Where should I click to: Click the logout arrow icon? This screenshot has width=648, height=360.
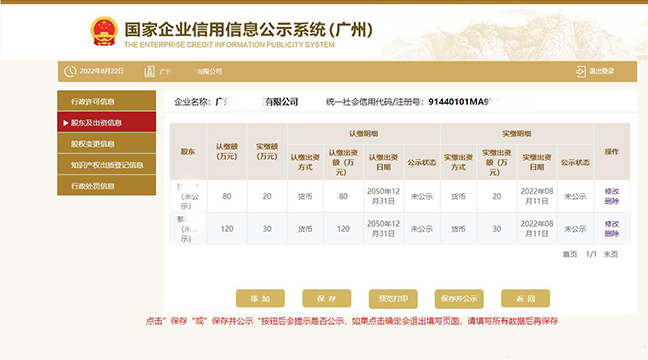(x=581, y=72)
